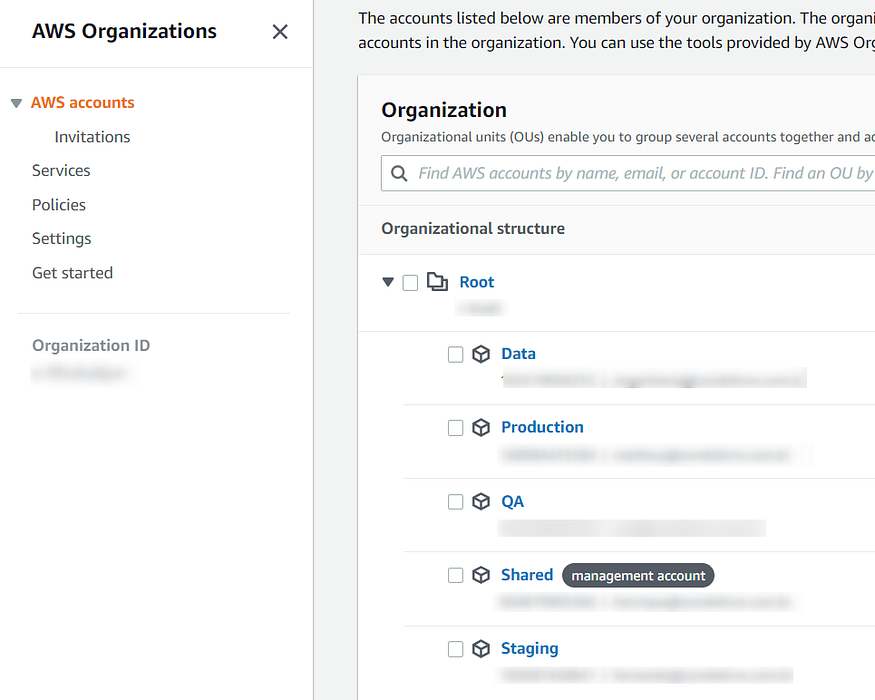Enable the QA account checkbox
This screenshot has width=875, height=700.
[x=456, y=502]
